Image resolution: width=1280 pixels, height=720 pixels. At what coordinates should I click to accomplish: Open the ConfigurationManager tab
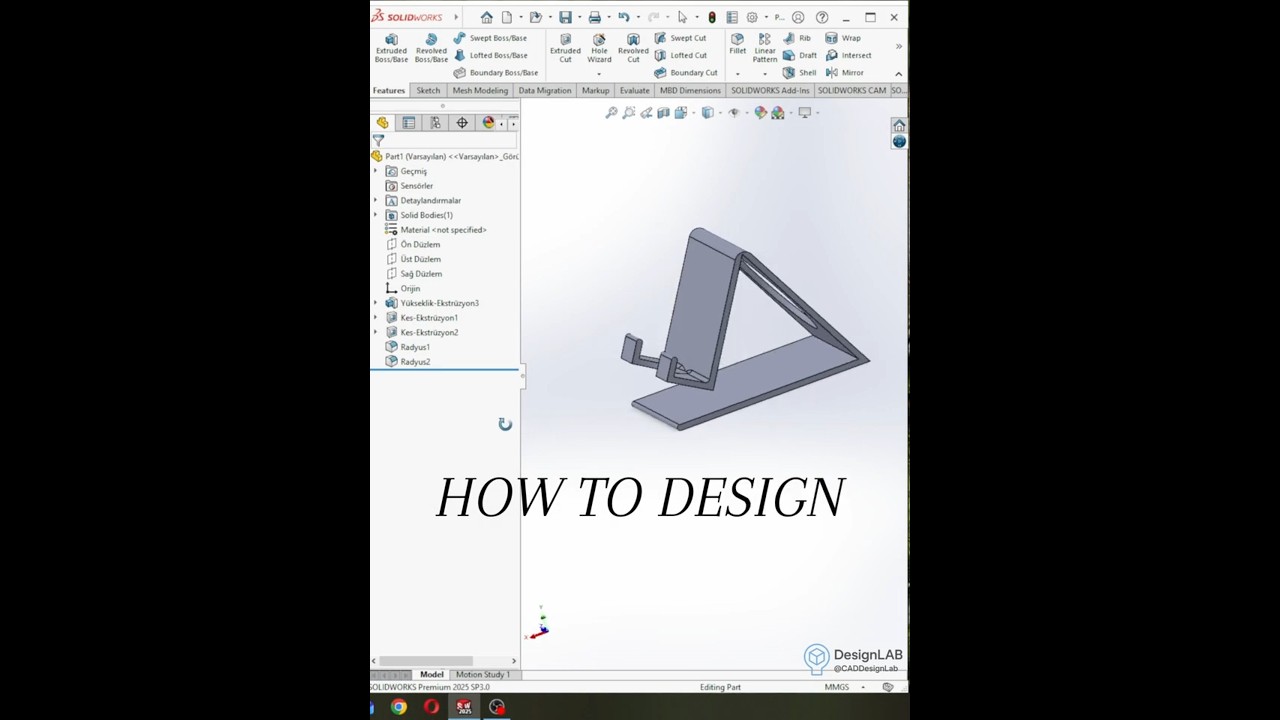pos(435,123)
